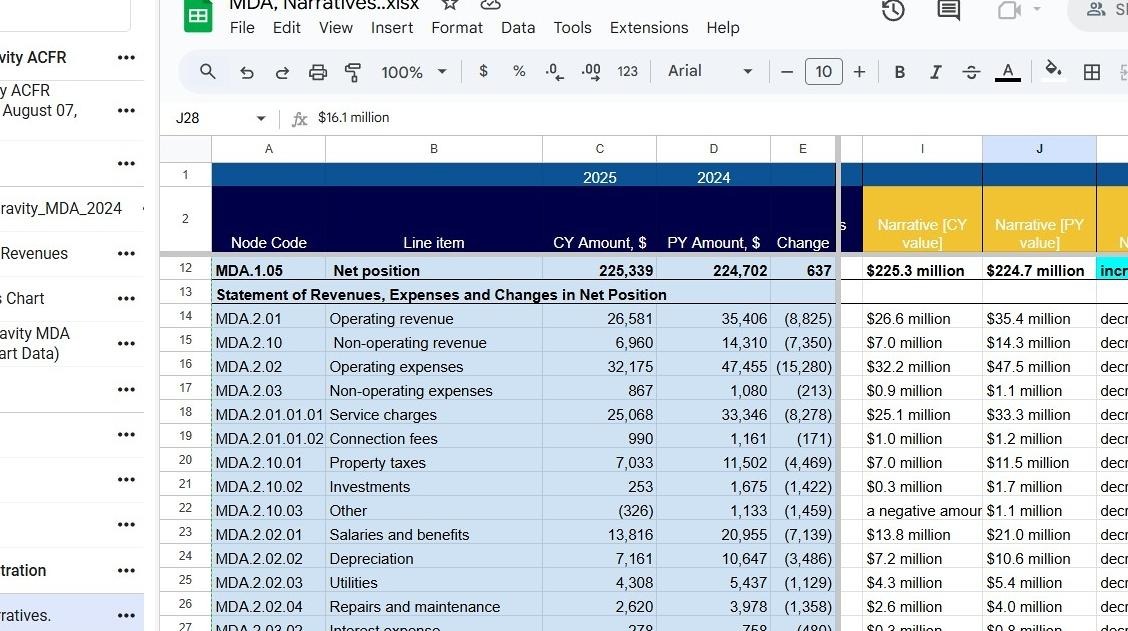Open the fill color picker
Screen dimensions: 1128x631
click(1053, 70)
